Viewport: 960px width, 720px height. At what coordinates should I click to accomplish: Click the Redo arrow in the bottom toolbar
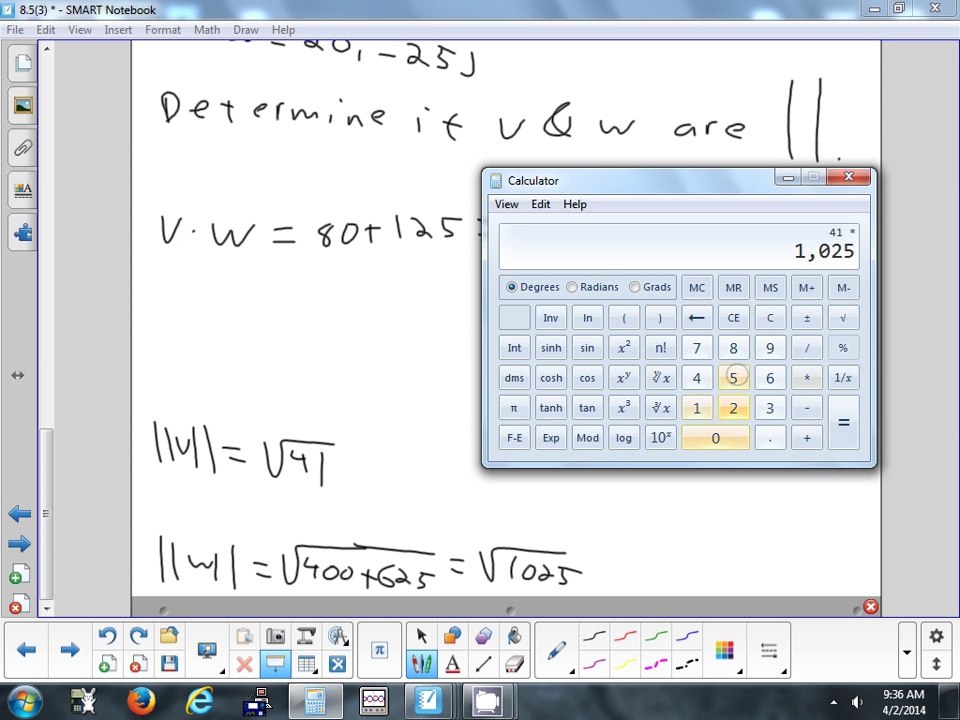coord(138,636)
